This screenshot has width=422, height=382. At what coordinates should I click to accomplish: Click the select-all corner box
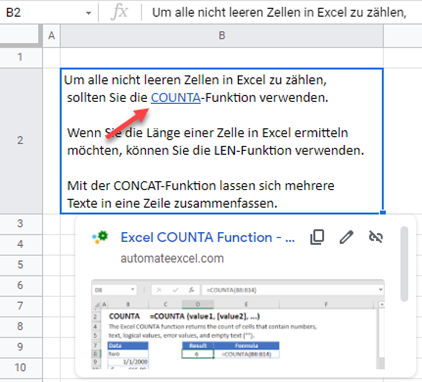tap(21, 35)
